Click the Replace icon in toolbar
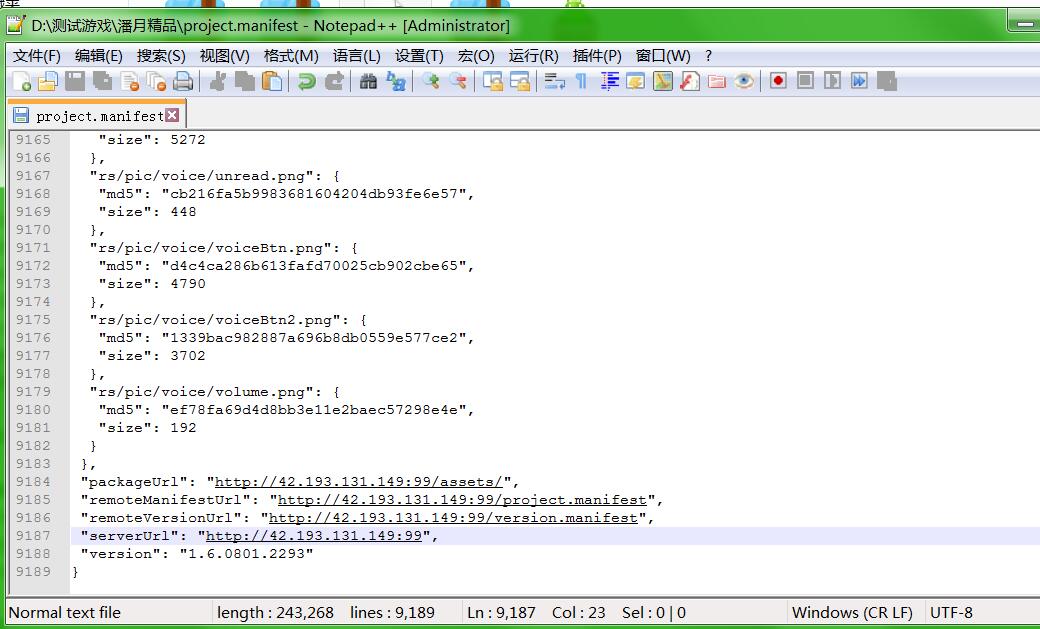The width and height of the screenshot is (1040, 629). coord(396,82)
